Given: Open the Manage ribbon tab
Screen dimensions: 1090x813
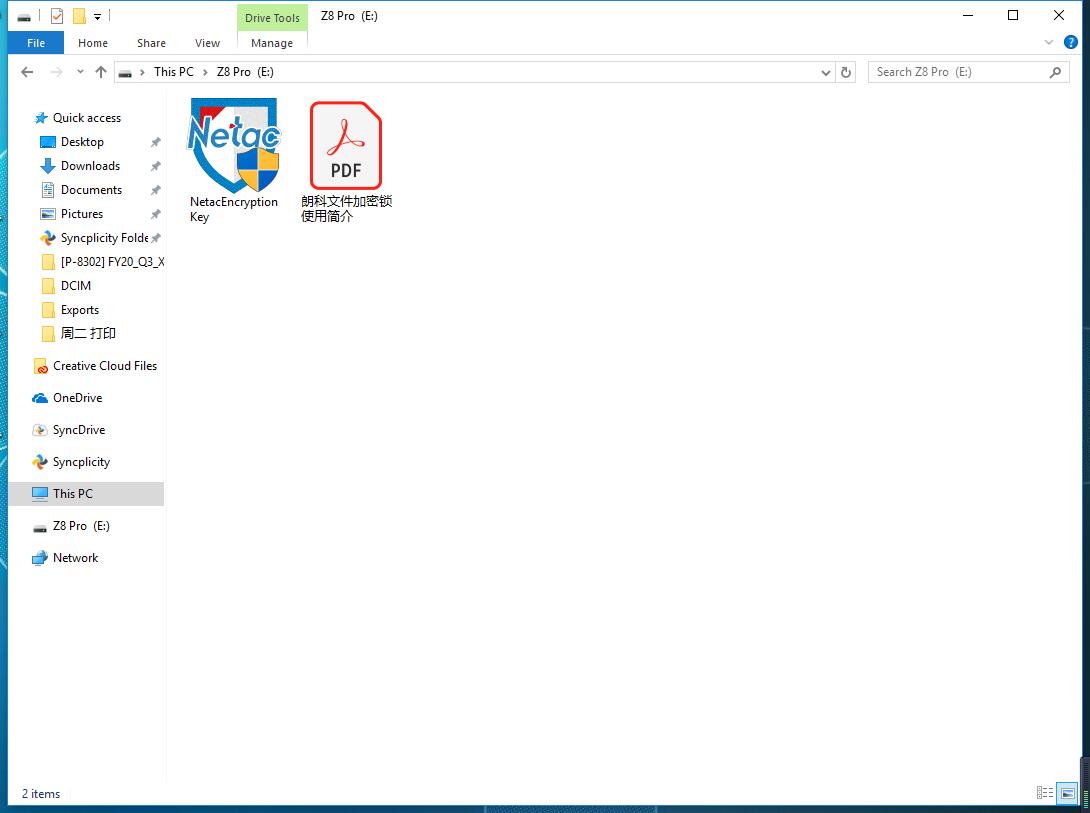Looking at the screenshot, I should [272, 43].
